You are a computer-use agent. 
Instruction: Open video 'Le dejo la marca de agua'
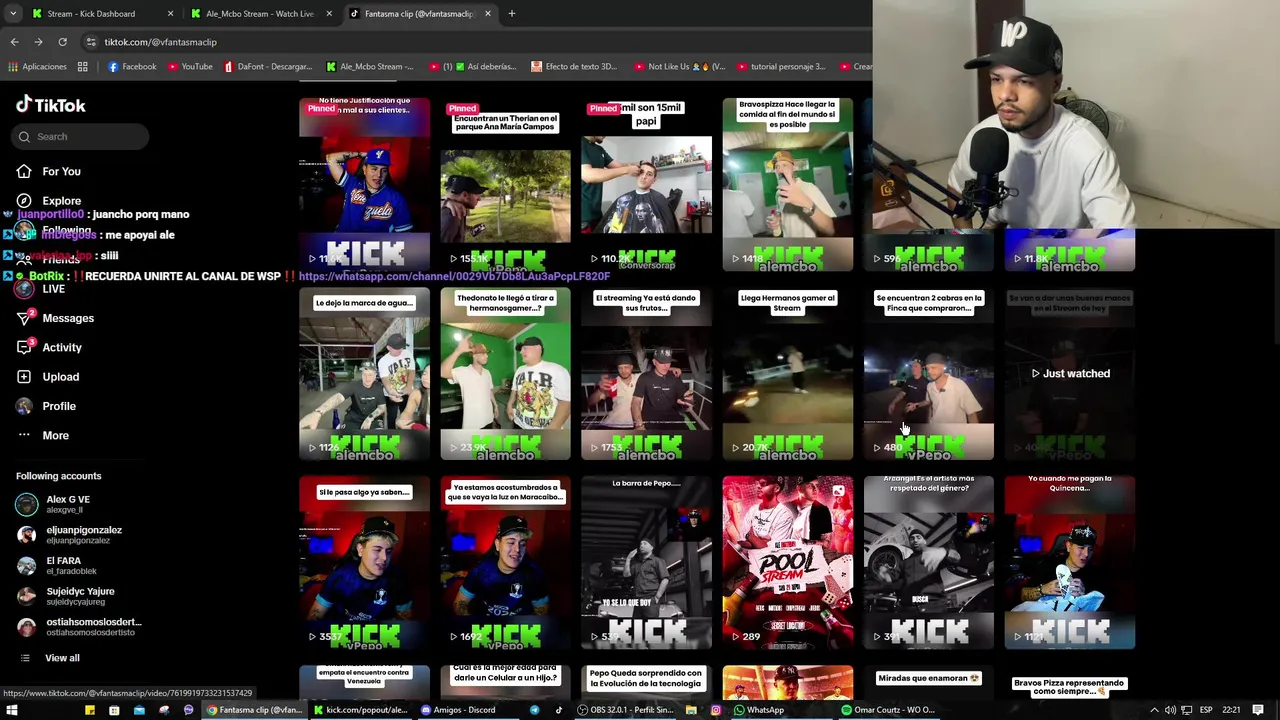364,374
